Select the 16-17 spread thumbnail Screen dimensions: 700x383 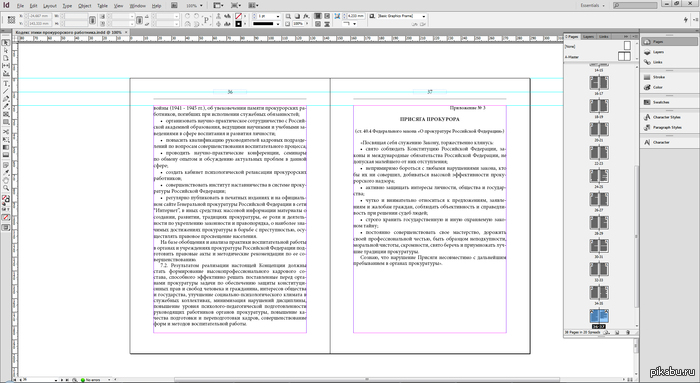point(599,83)
